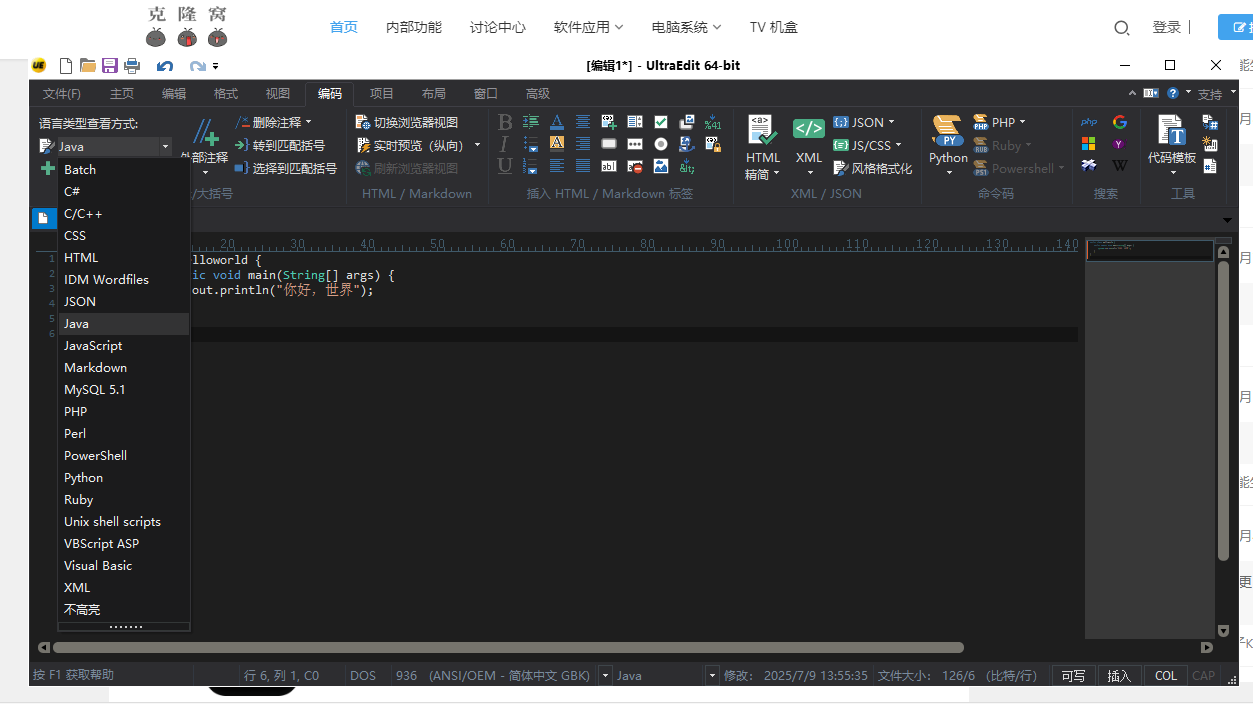
Task: Toggle the 可写 writable status indicator
Action: [x=1073, y=676]
